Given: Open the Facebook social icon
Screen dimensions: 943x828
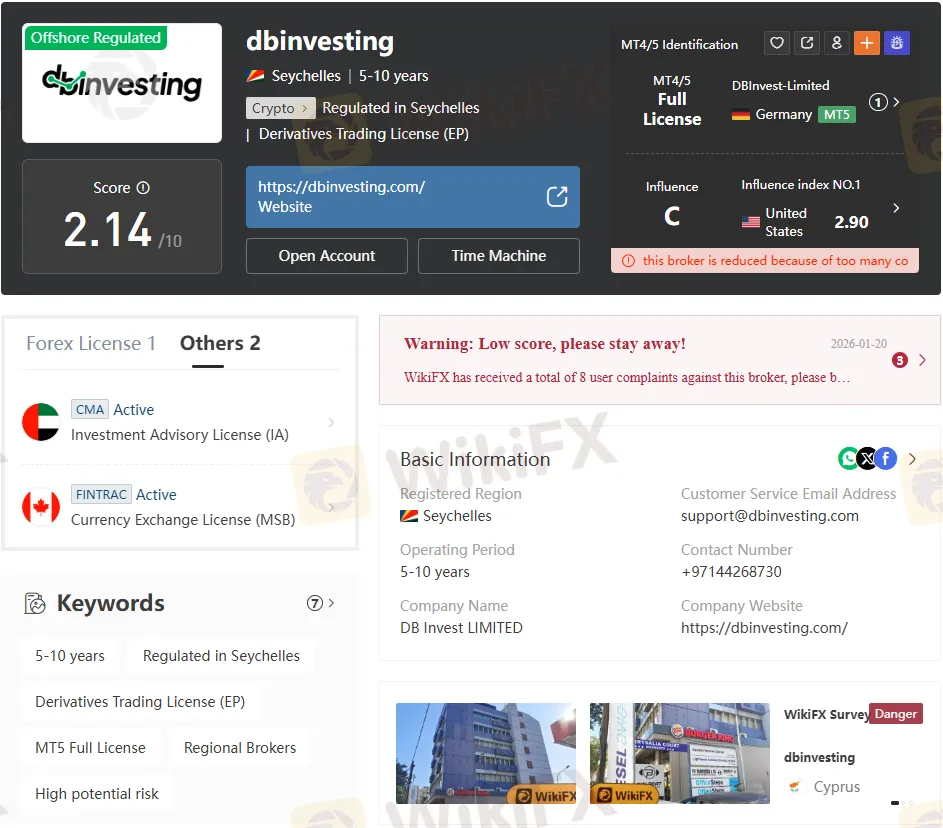Looking at the screenshot, I should coord(886,458).
